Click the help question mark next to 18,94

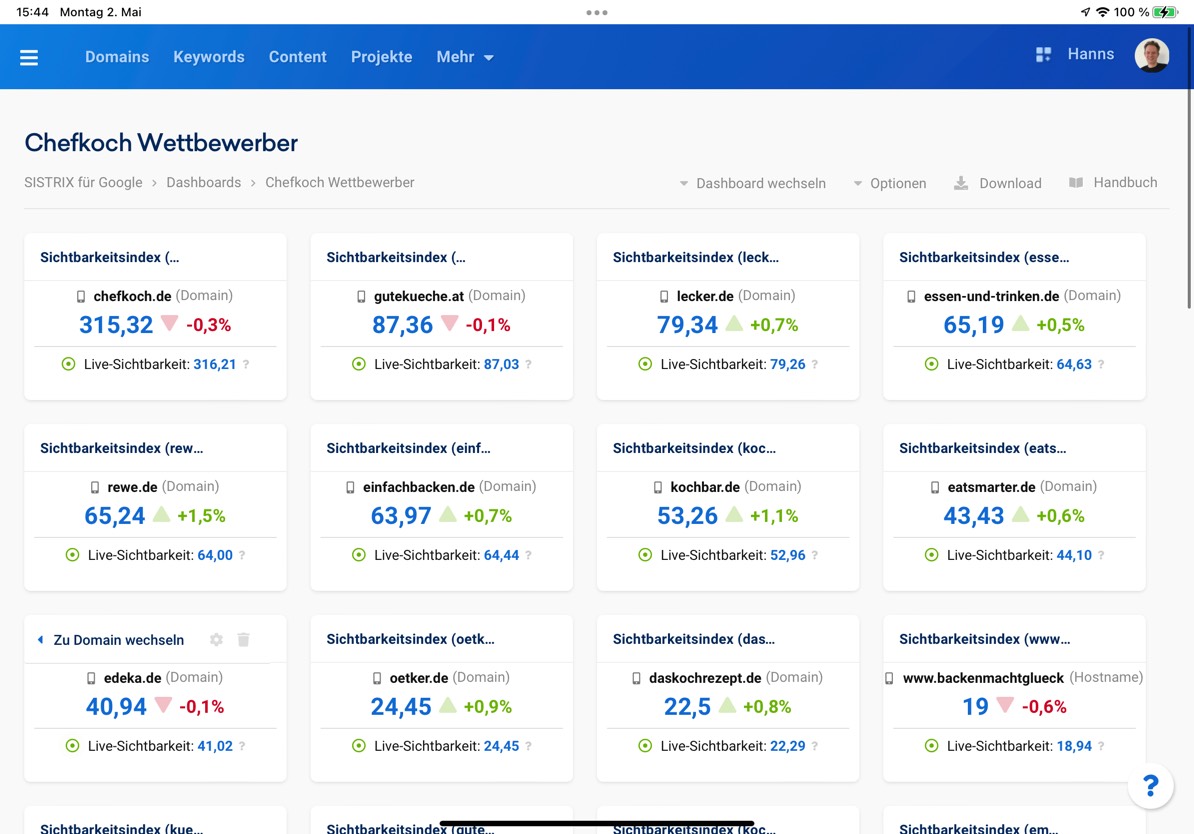(x=1101, y=746)
